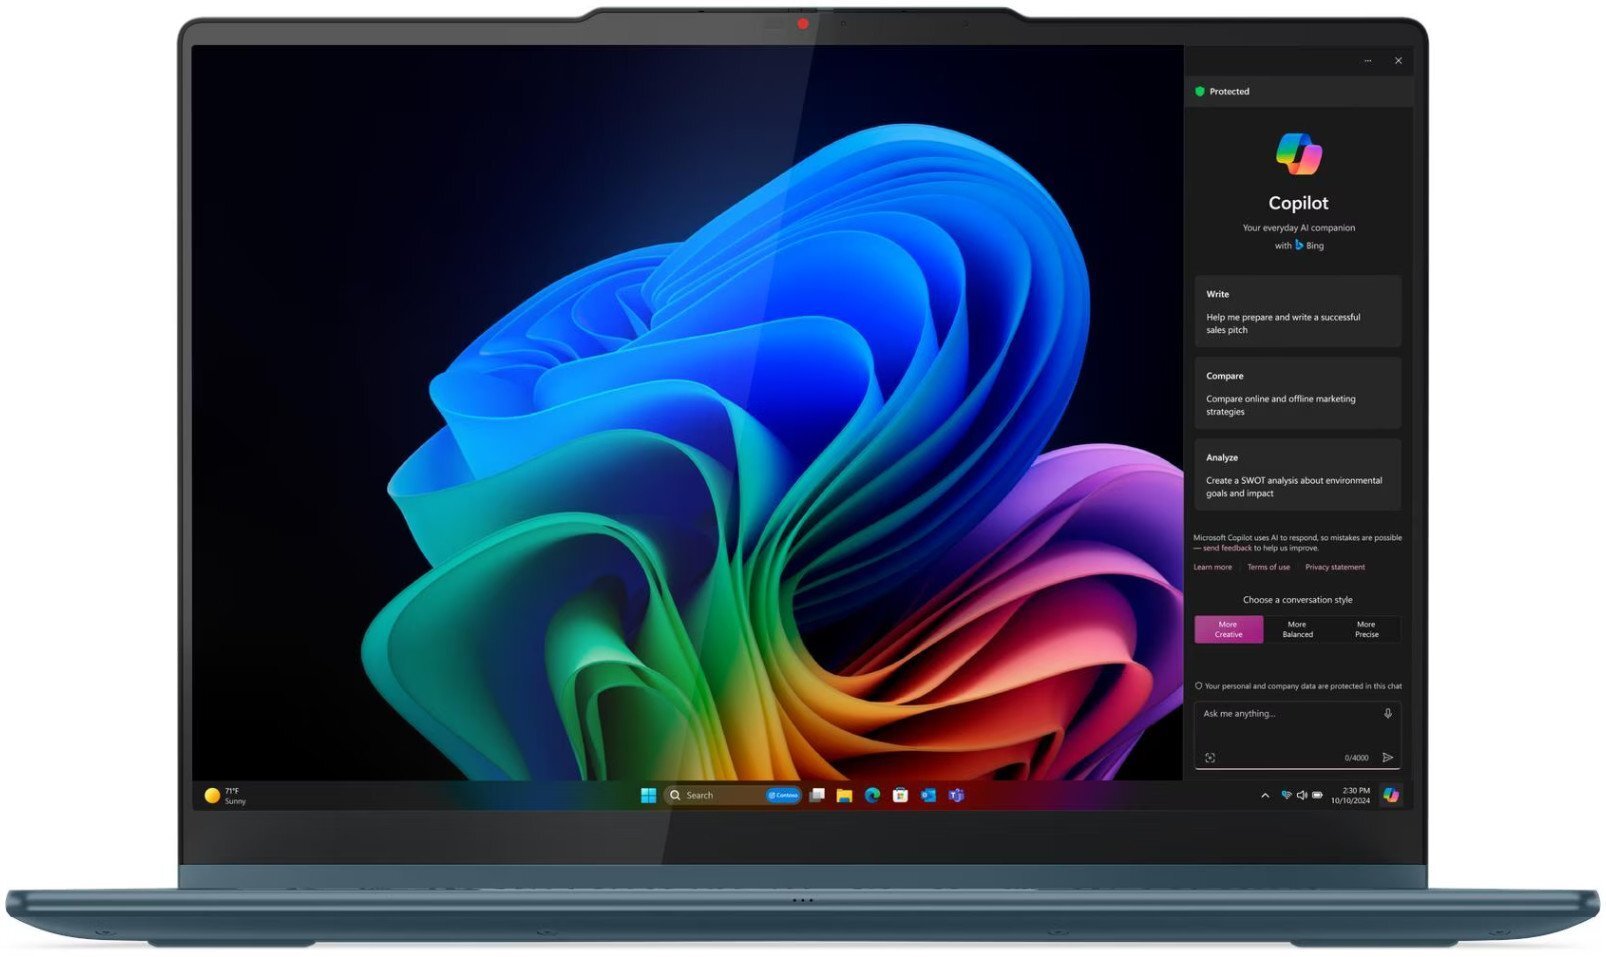Image resolution: width=1606 pixels, height=957 pixels.
Task: Click the send message arrow icon
Action: coord(1387,758)
